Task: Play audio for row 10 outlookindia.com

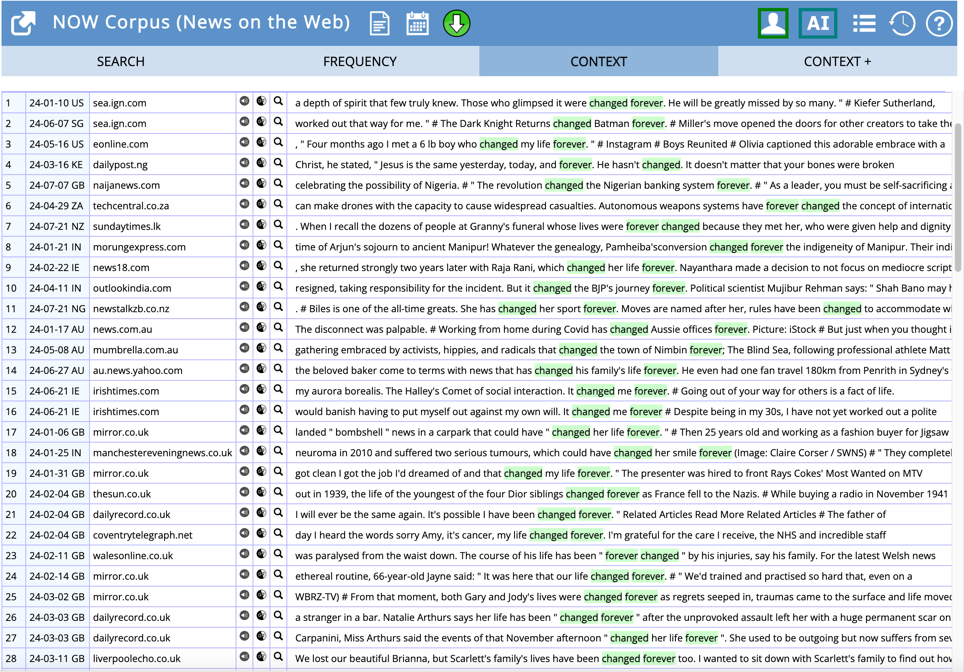Action: [x=245, y=287]
